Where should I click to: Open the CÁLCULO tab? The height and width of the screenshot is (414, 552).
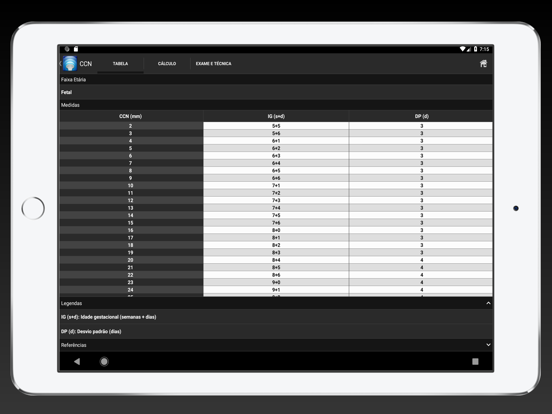[167, 64]
